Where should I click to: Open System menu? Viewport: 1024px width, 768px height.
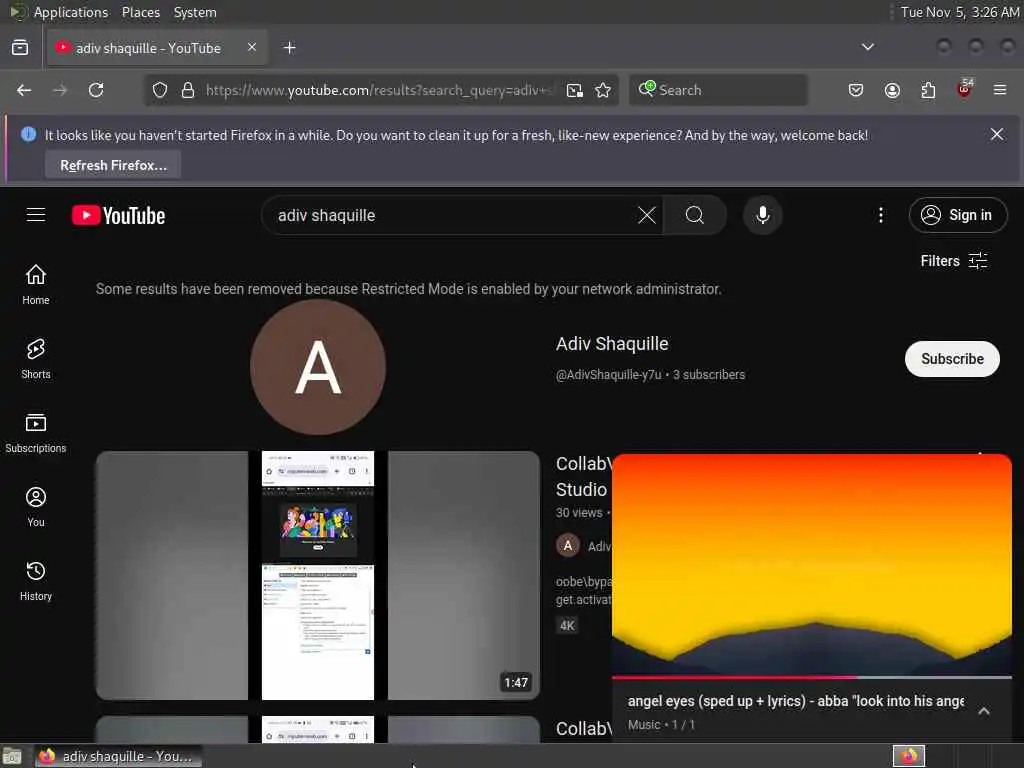(195, 12)
